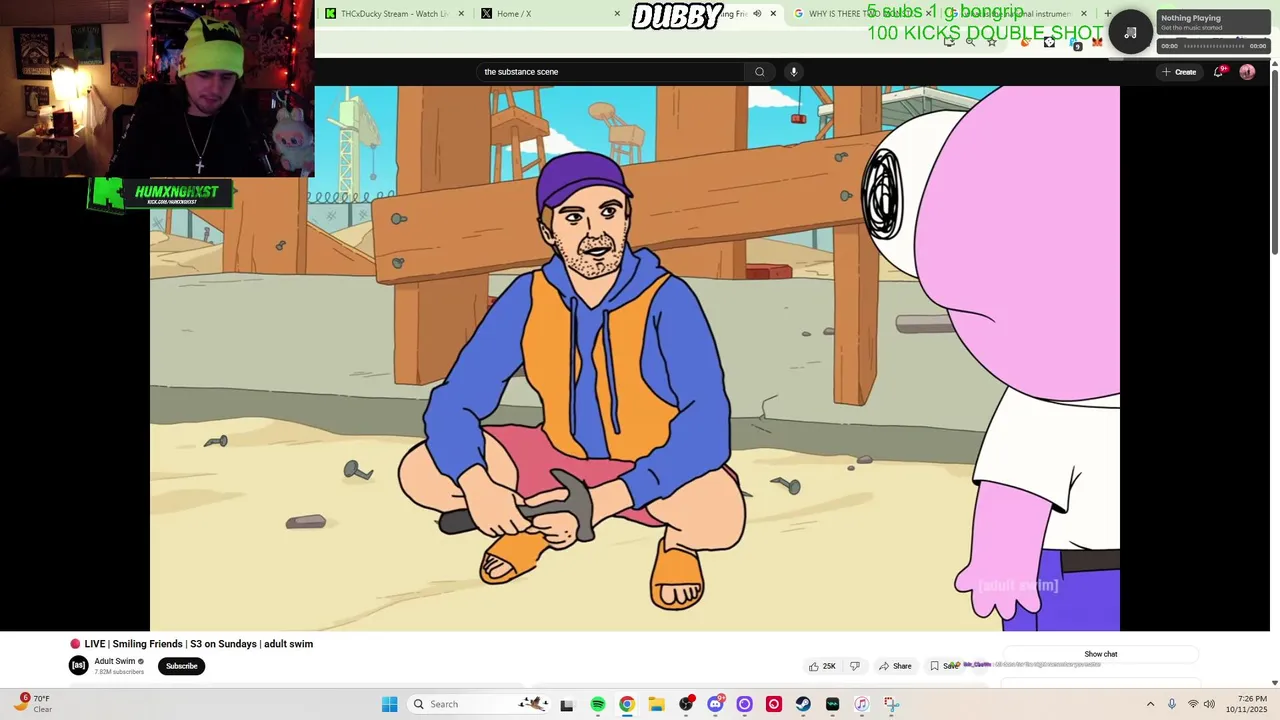Image resolution: width=1280 pixels, height=720 pixels.
Task: Open the red circle app in the taskbar
Action: pos(774,704)
